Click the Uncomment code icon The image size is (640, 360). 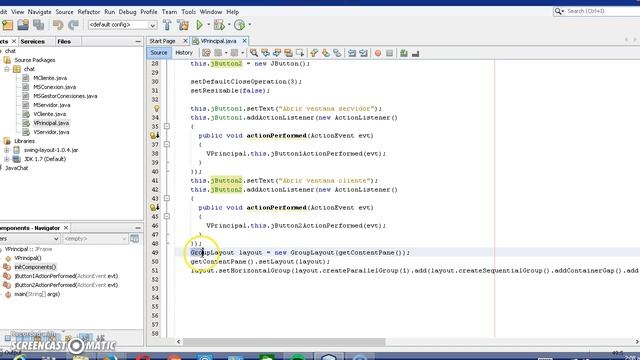416,53
